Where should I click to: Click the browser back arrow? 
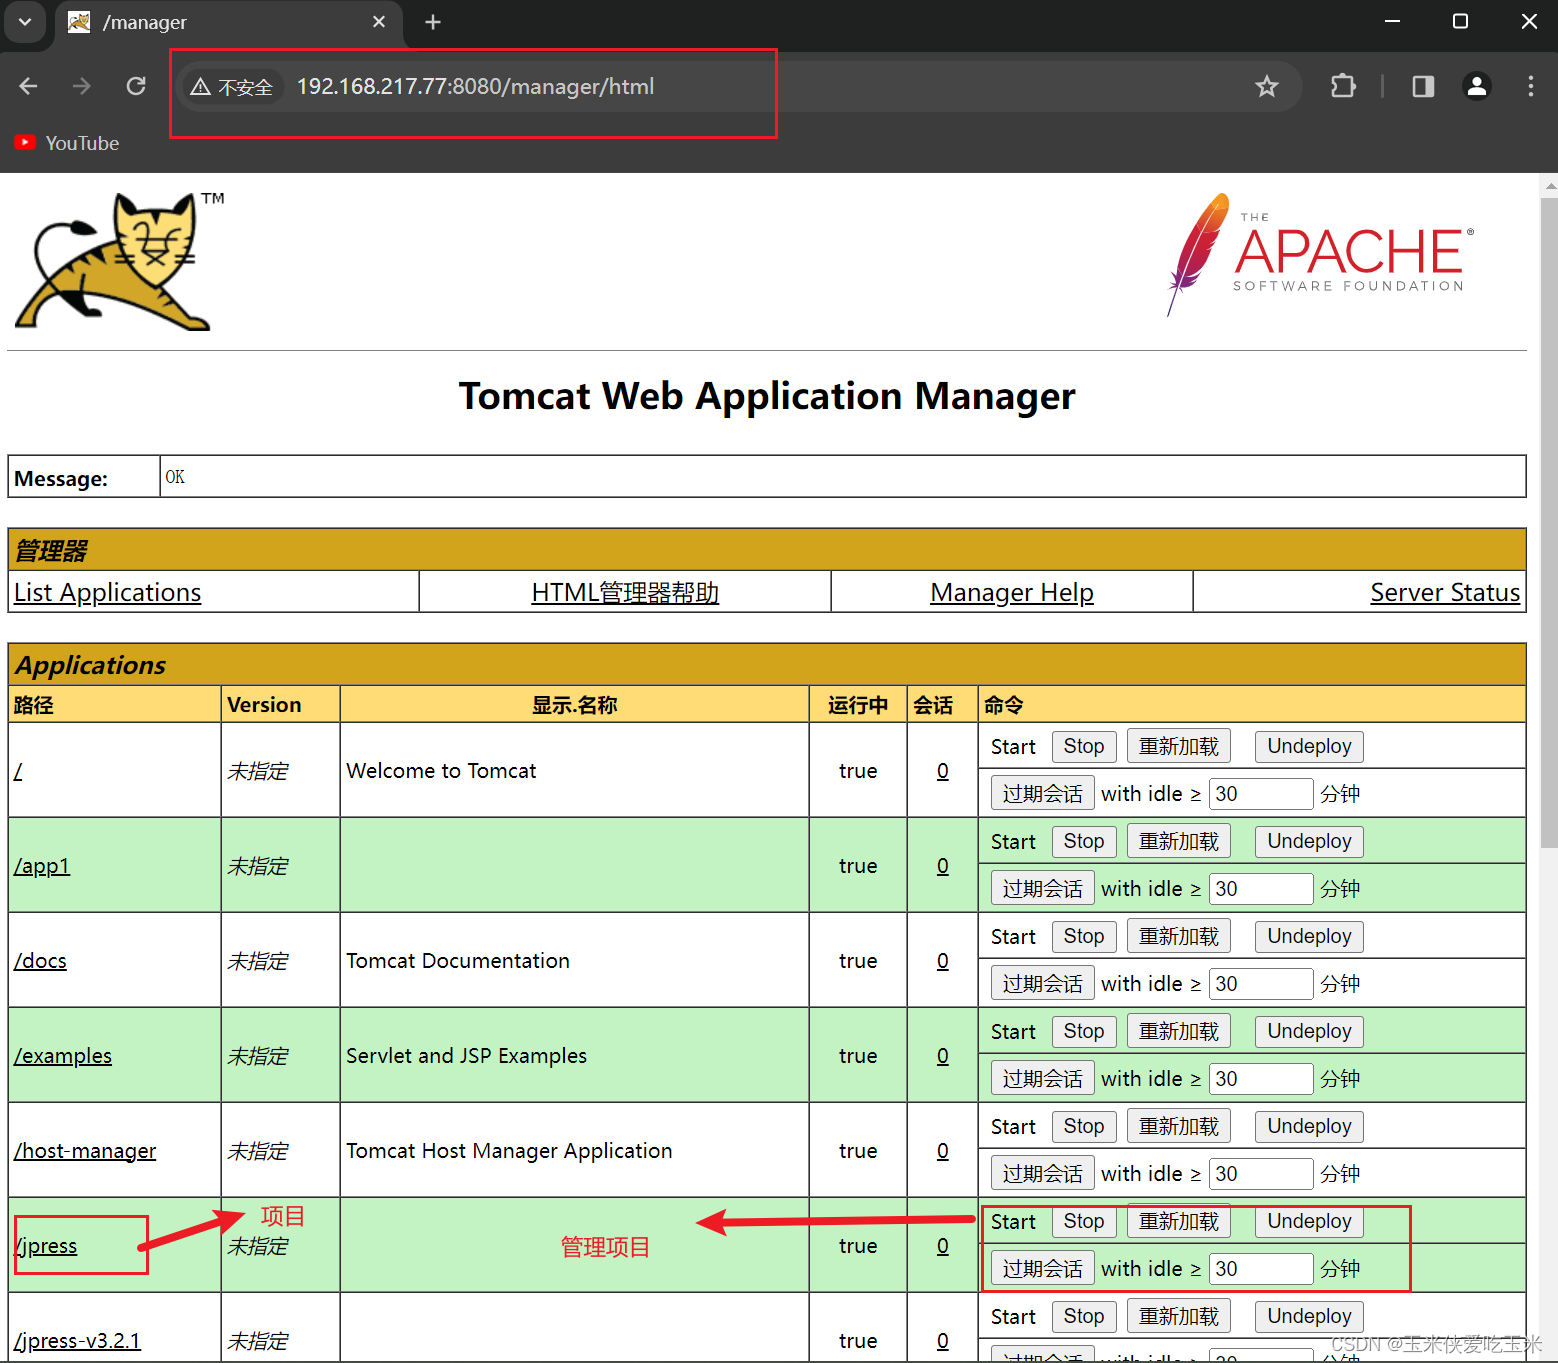click(x=28, y=86)
